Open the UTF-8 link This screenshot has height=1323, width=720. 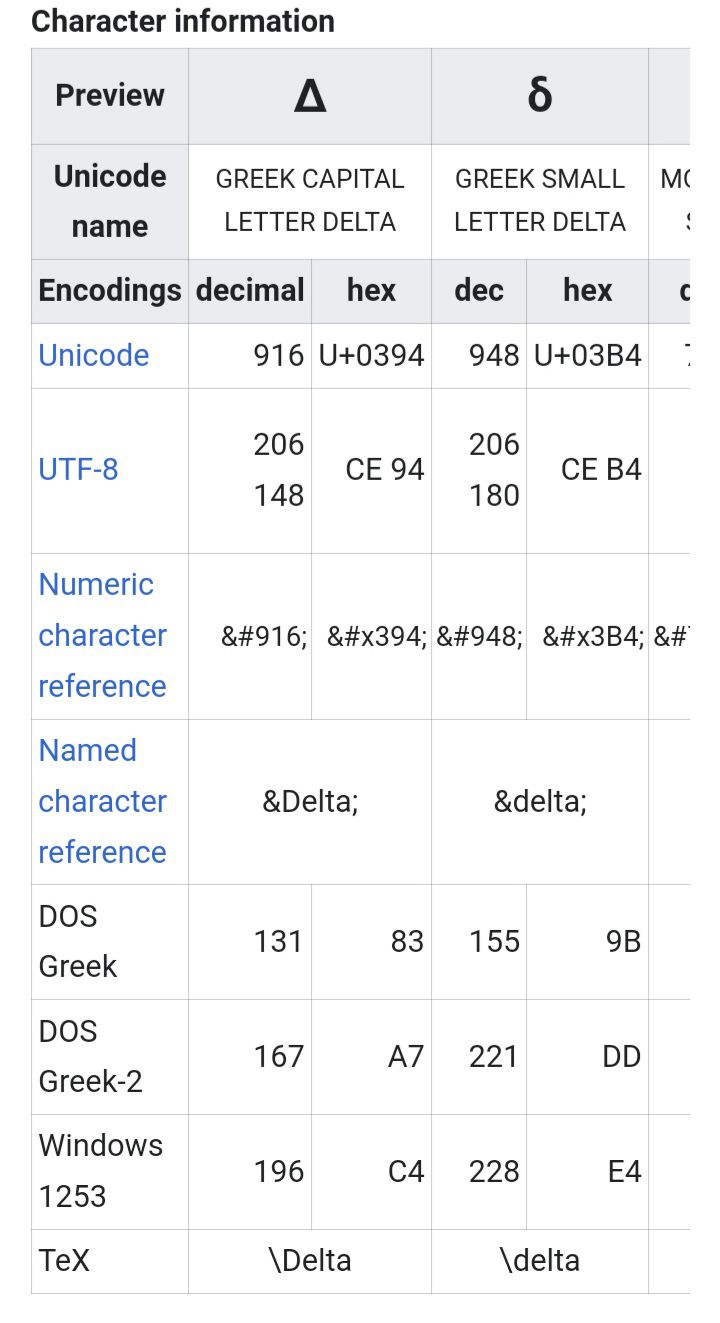[x=78, y=469]
